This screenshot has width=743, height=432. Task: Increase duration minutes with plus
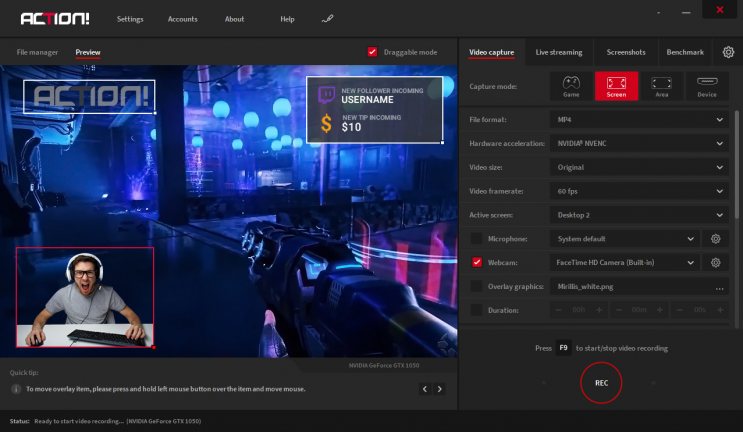pos(660,310)
